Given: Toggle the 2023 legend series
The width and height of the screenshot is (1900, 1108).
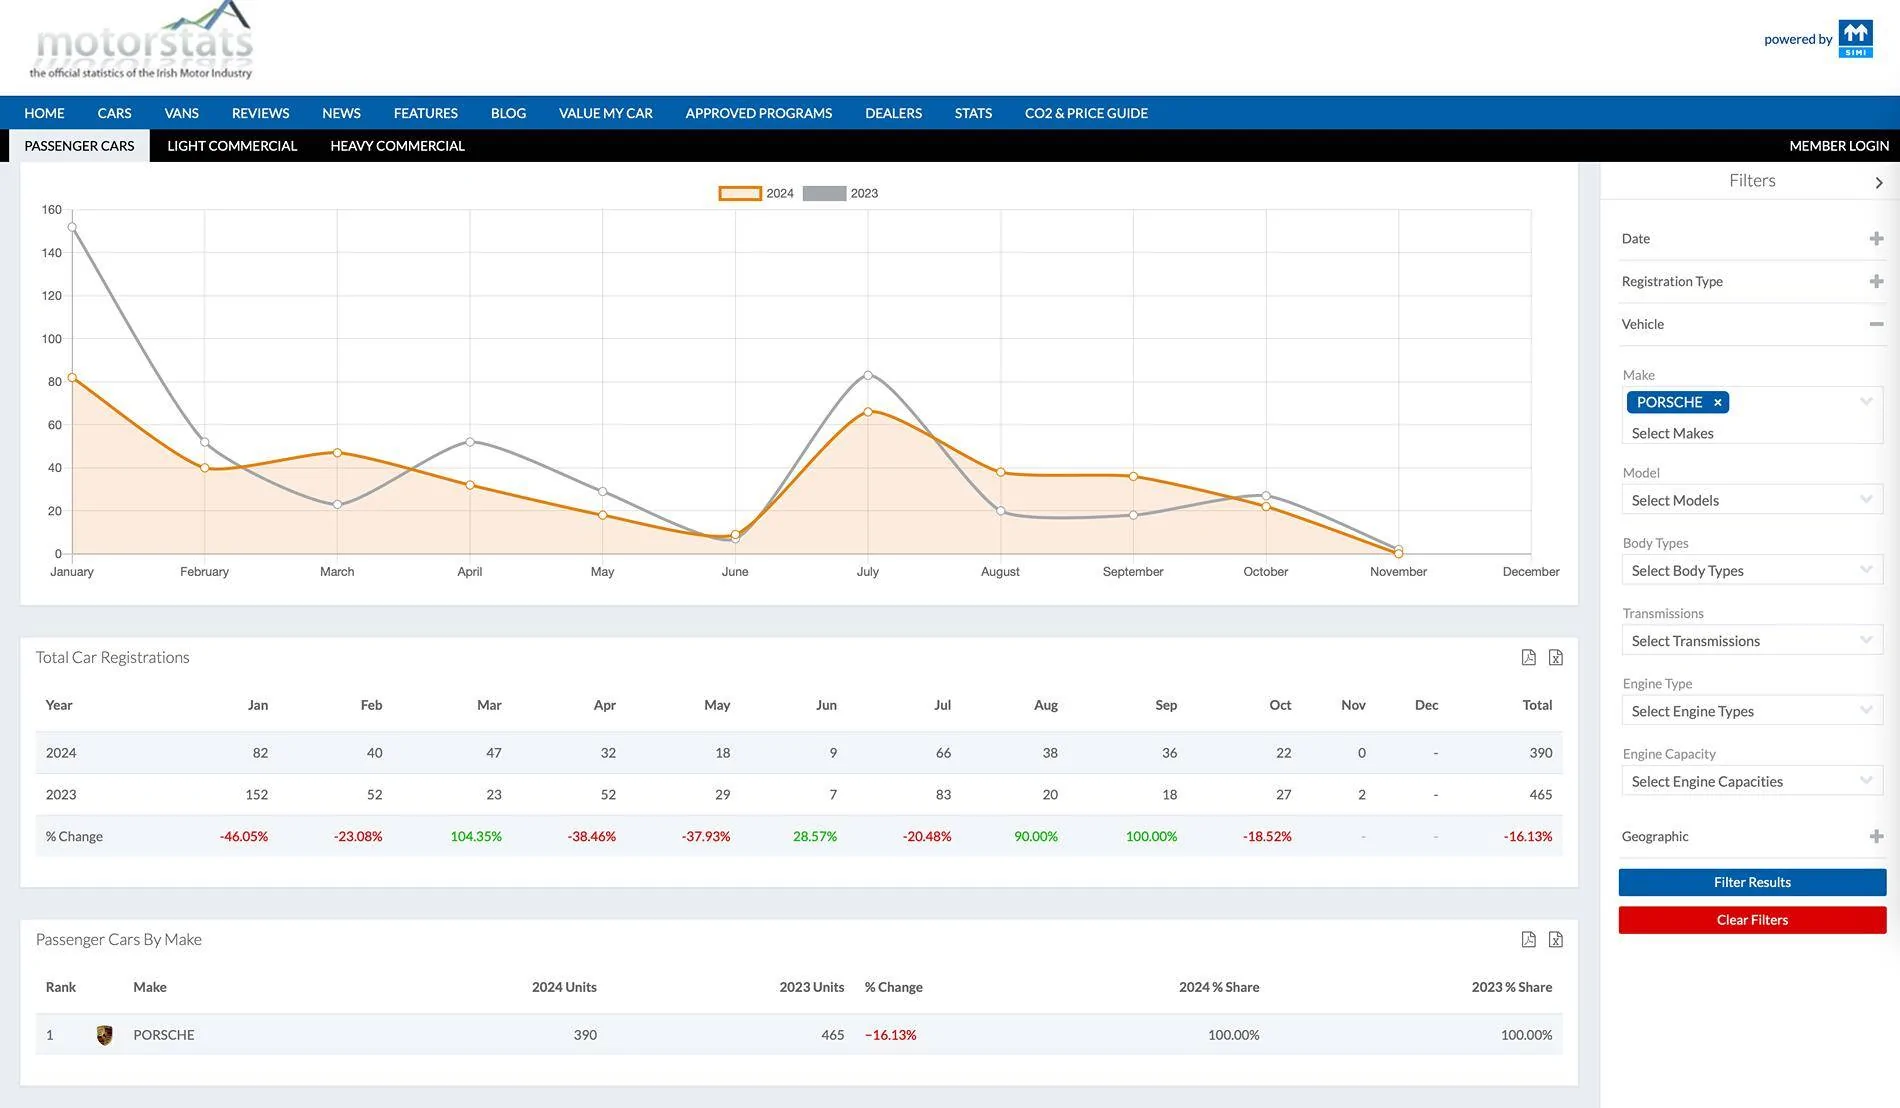Looking at the screenshot, I should [840, 193].
